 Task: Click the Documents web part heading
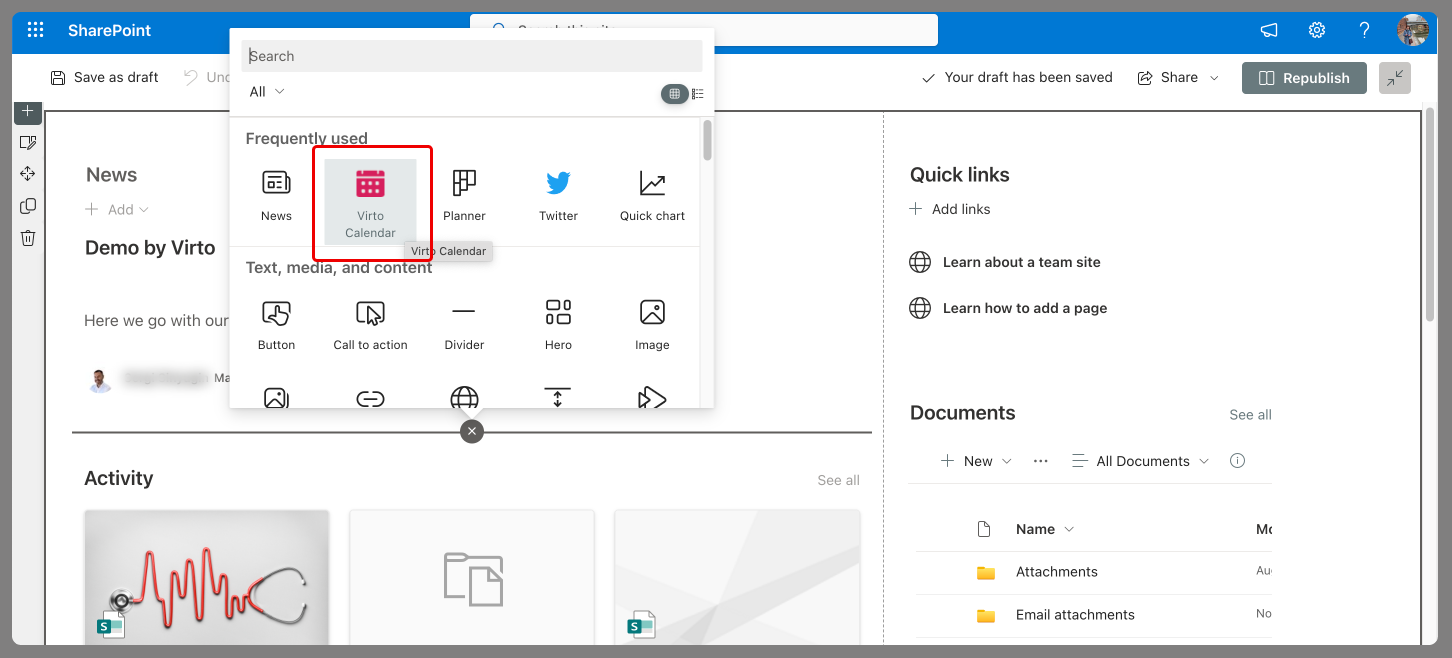point(962,413)
